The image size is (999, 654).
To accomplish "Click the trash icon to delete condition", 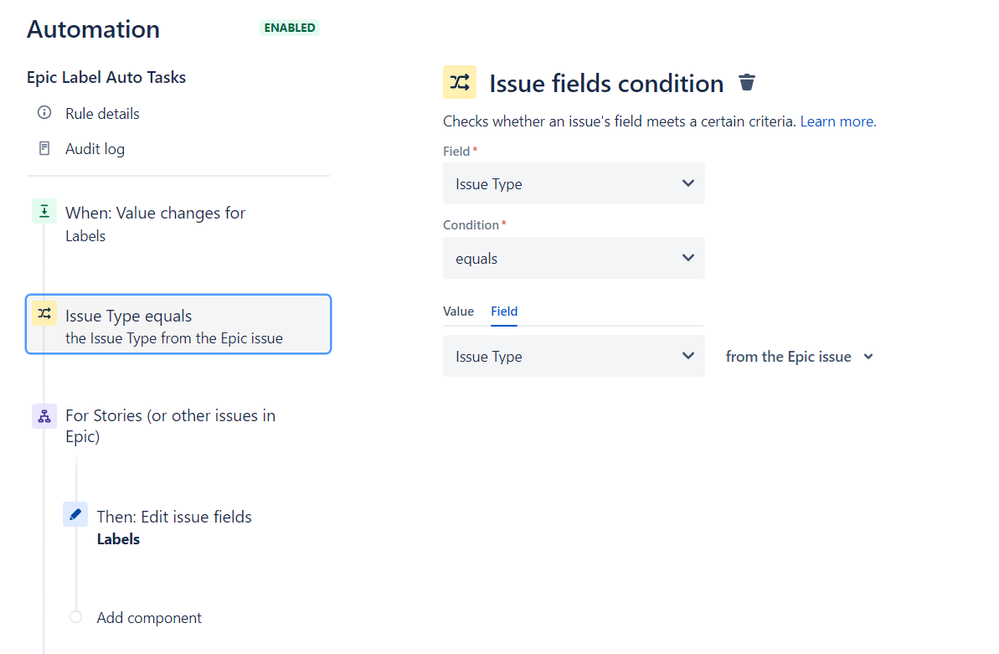I will click(x=747, y=83).
